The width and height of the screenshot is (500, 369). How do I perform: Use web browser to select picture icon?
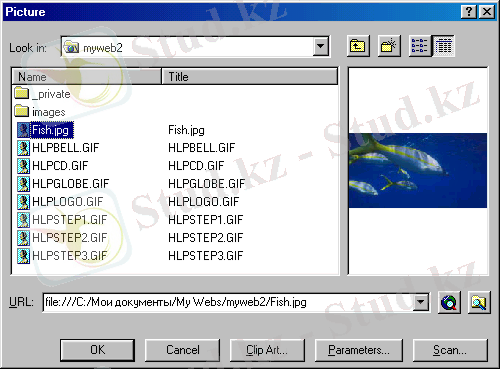pos(449,302)
